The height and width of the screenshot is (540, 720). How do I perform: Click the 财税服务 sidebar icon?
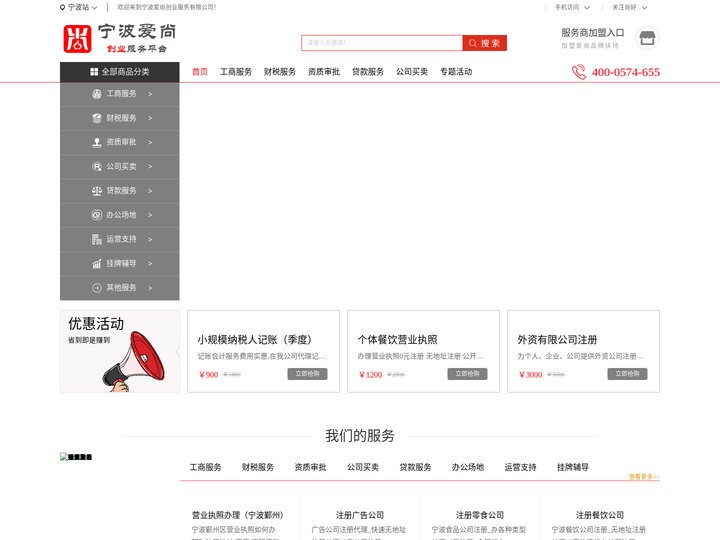coord(97,118)
